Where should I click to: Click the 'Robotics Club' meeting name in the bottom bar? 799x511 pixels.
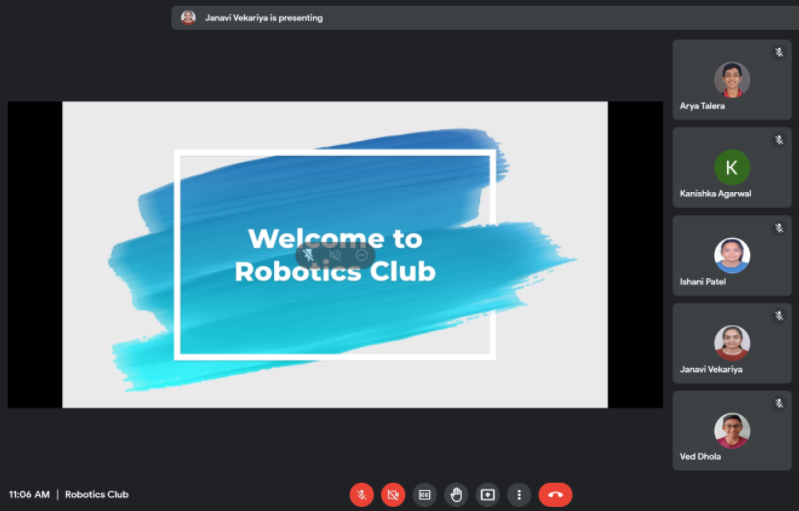pos(97,494)
